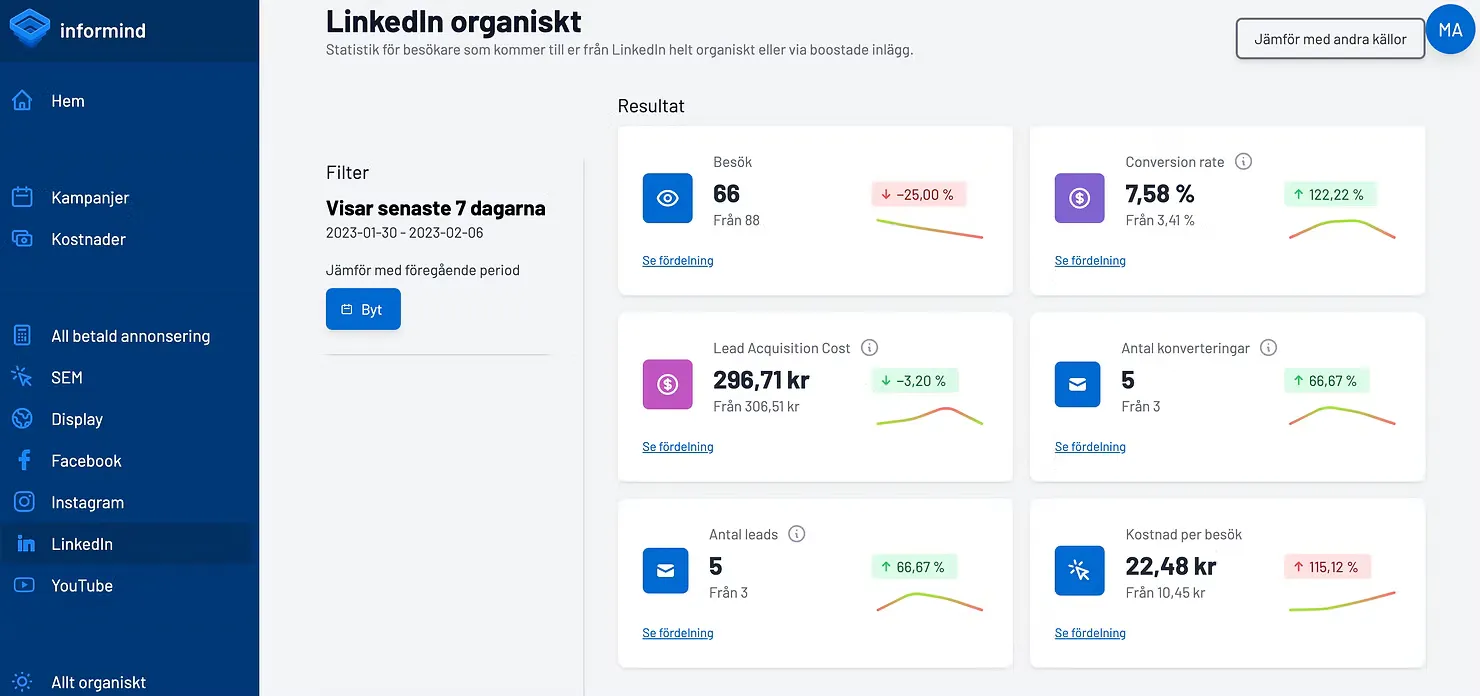
Task: Open Kampanjer using its calendar icon
Action: click(23, 197)
